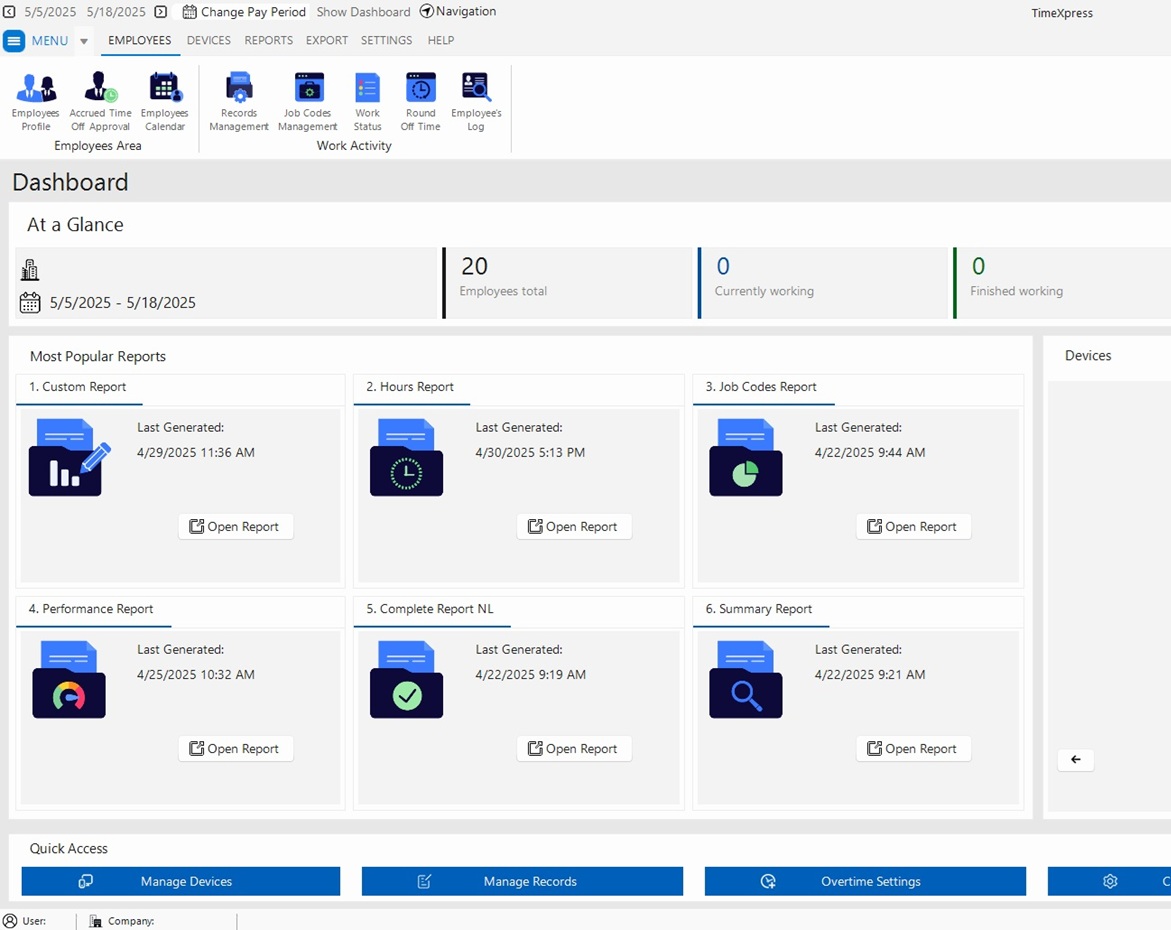1171x930 pixels.
Task: Click the '4/30/2025 5:13 PM' timestamp
Action: click(530, 453)
